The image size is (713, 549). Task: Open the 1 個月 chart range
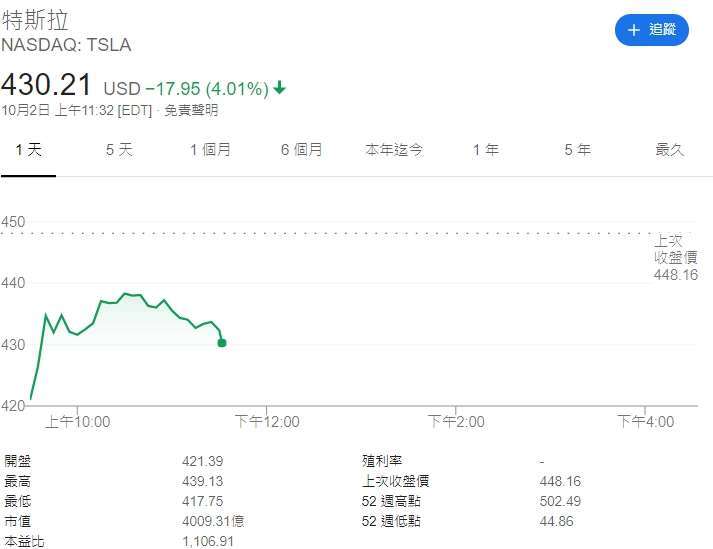[x=211, y=150]
